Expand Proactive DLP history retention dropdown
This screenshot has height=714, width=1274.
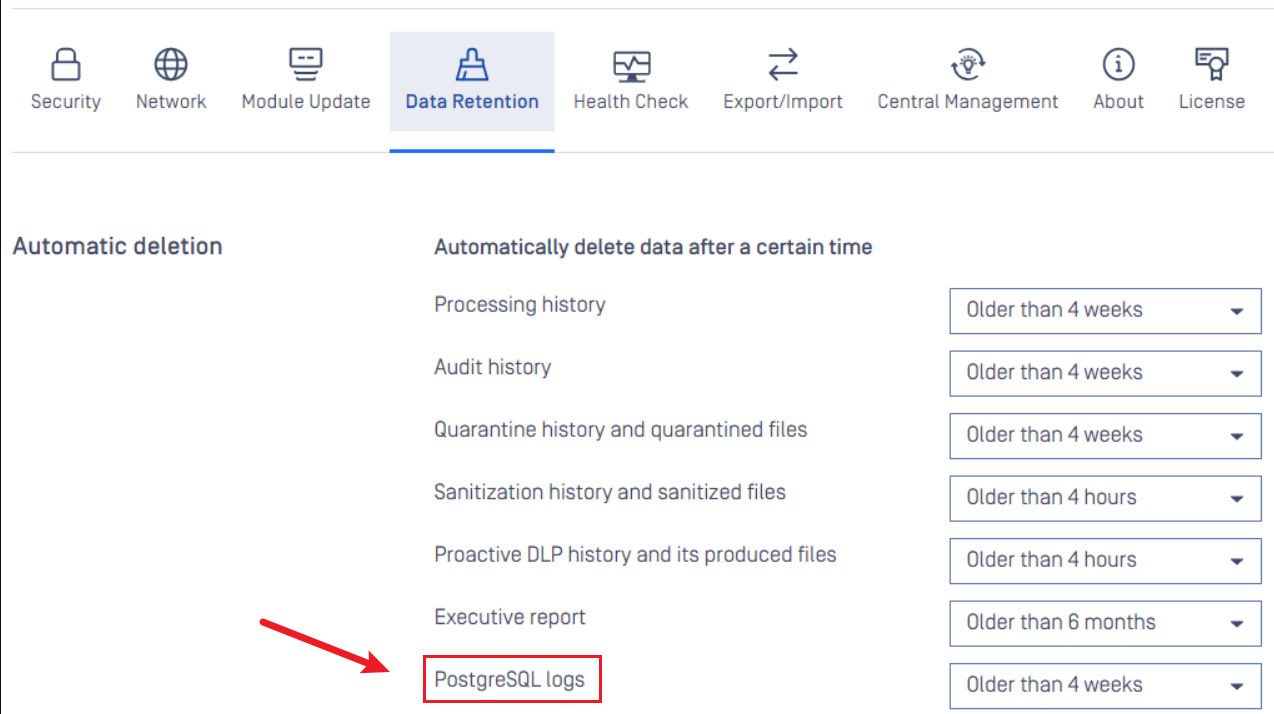pyautogui.click(x=1105, y=561)
